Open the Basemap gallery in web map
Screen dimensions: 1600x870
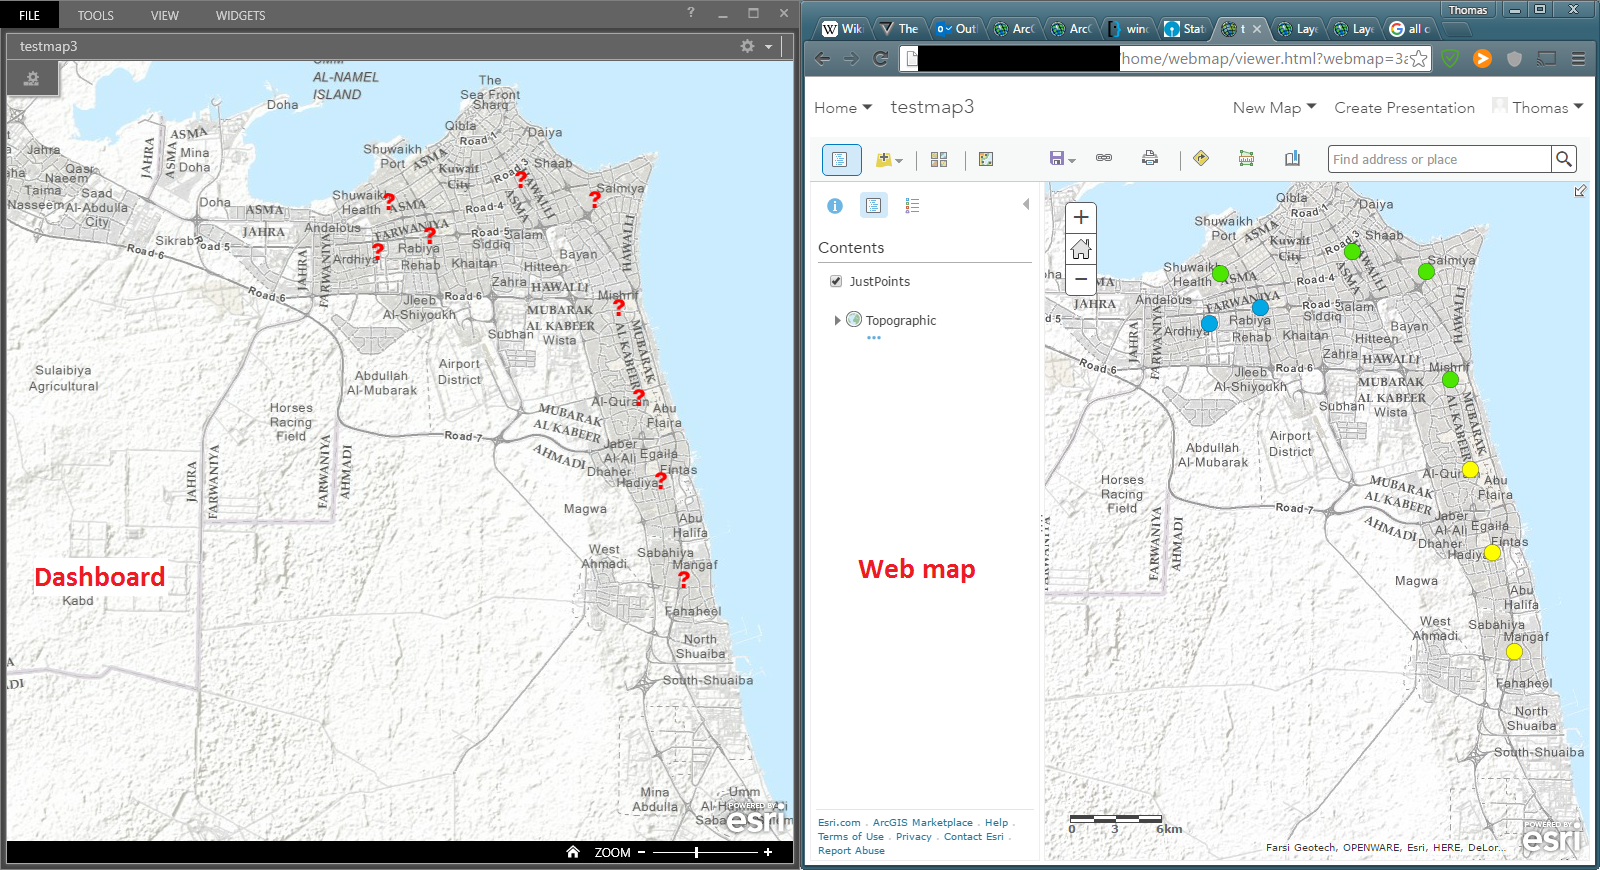(939, 159)
